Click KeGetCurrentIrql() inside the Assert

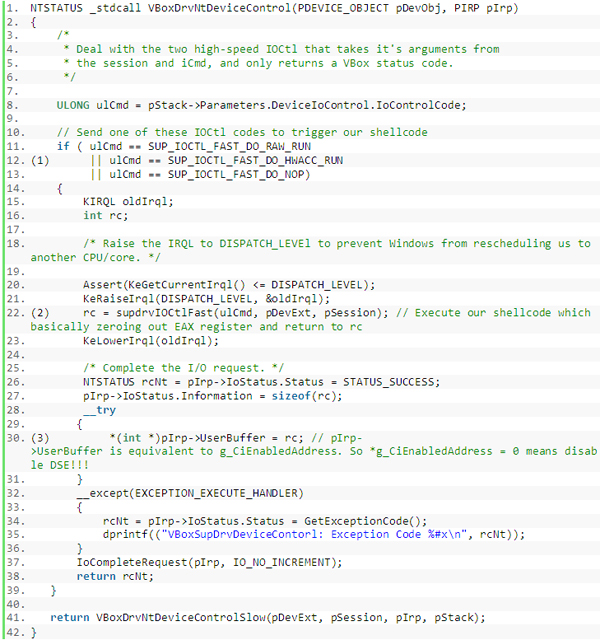click(x=187, y=285)
